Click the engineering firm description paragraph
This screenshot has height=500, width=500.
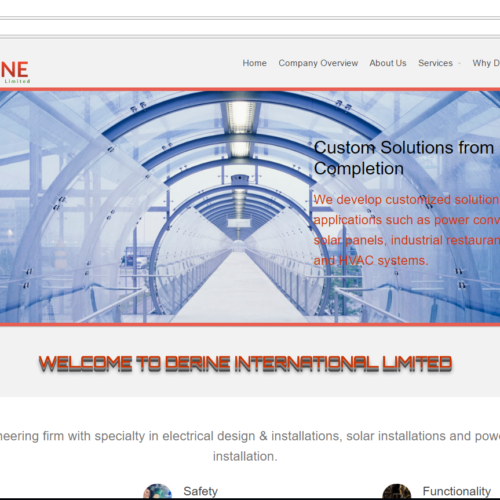pyautogui.click(x=250, y=446)
